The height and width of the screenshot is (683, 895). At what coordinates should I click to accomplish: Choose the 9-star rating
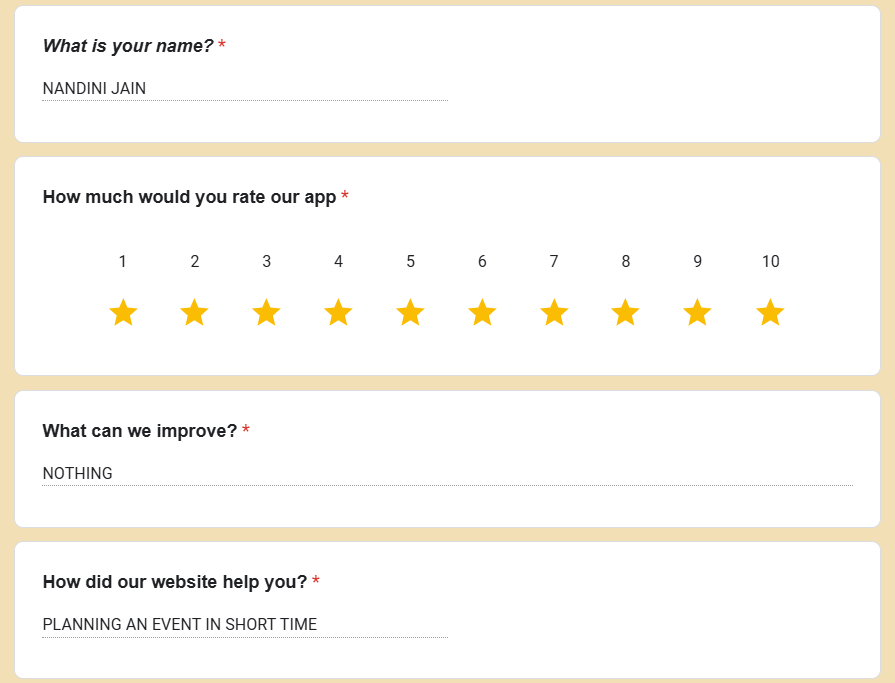point(698,313)
